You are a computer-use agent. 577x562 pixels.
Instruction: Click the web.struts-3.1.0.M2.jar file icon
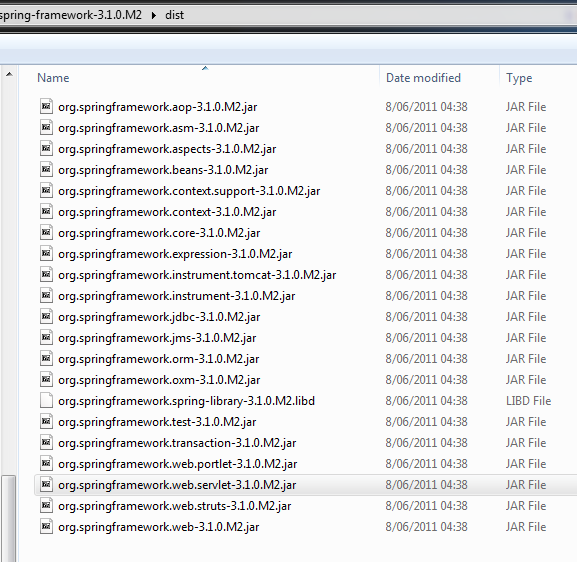point(46,505)
